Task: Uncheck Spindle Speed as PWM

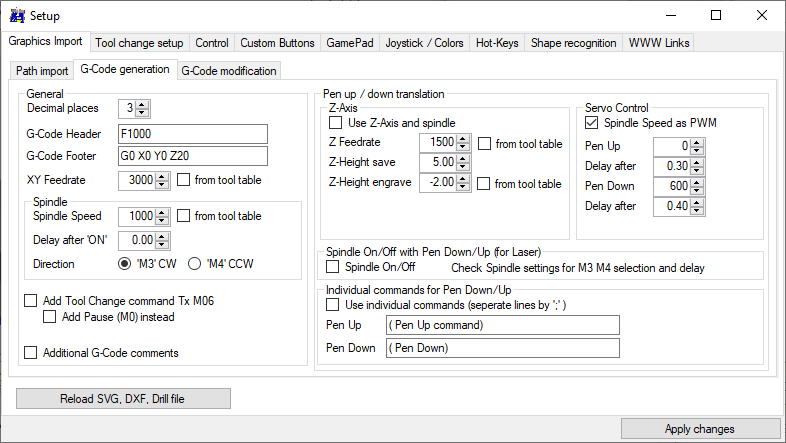Action: tap(592, 123)
